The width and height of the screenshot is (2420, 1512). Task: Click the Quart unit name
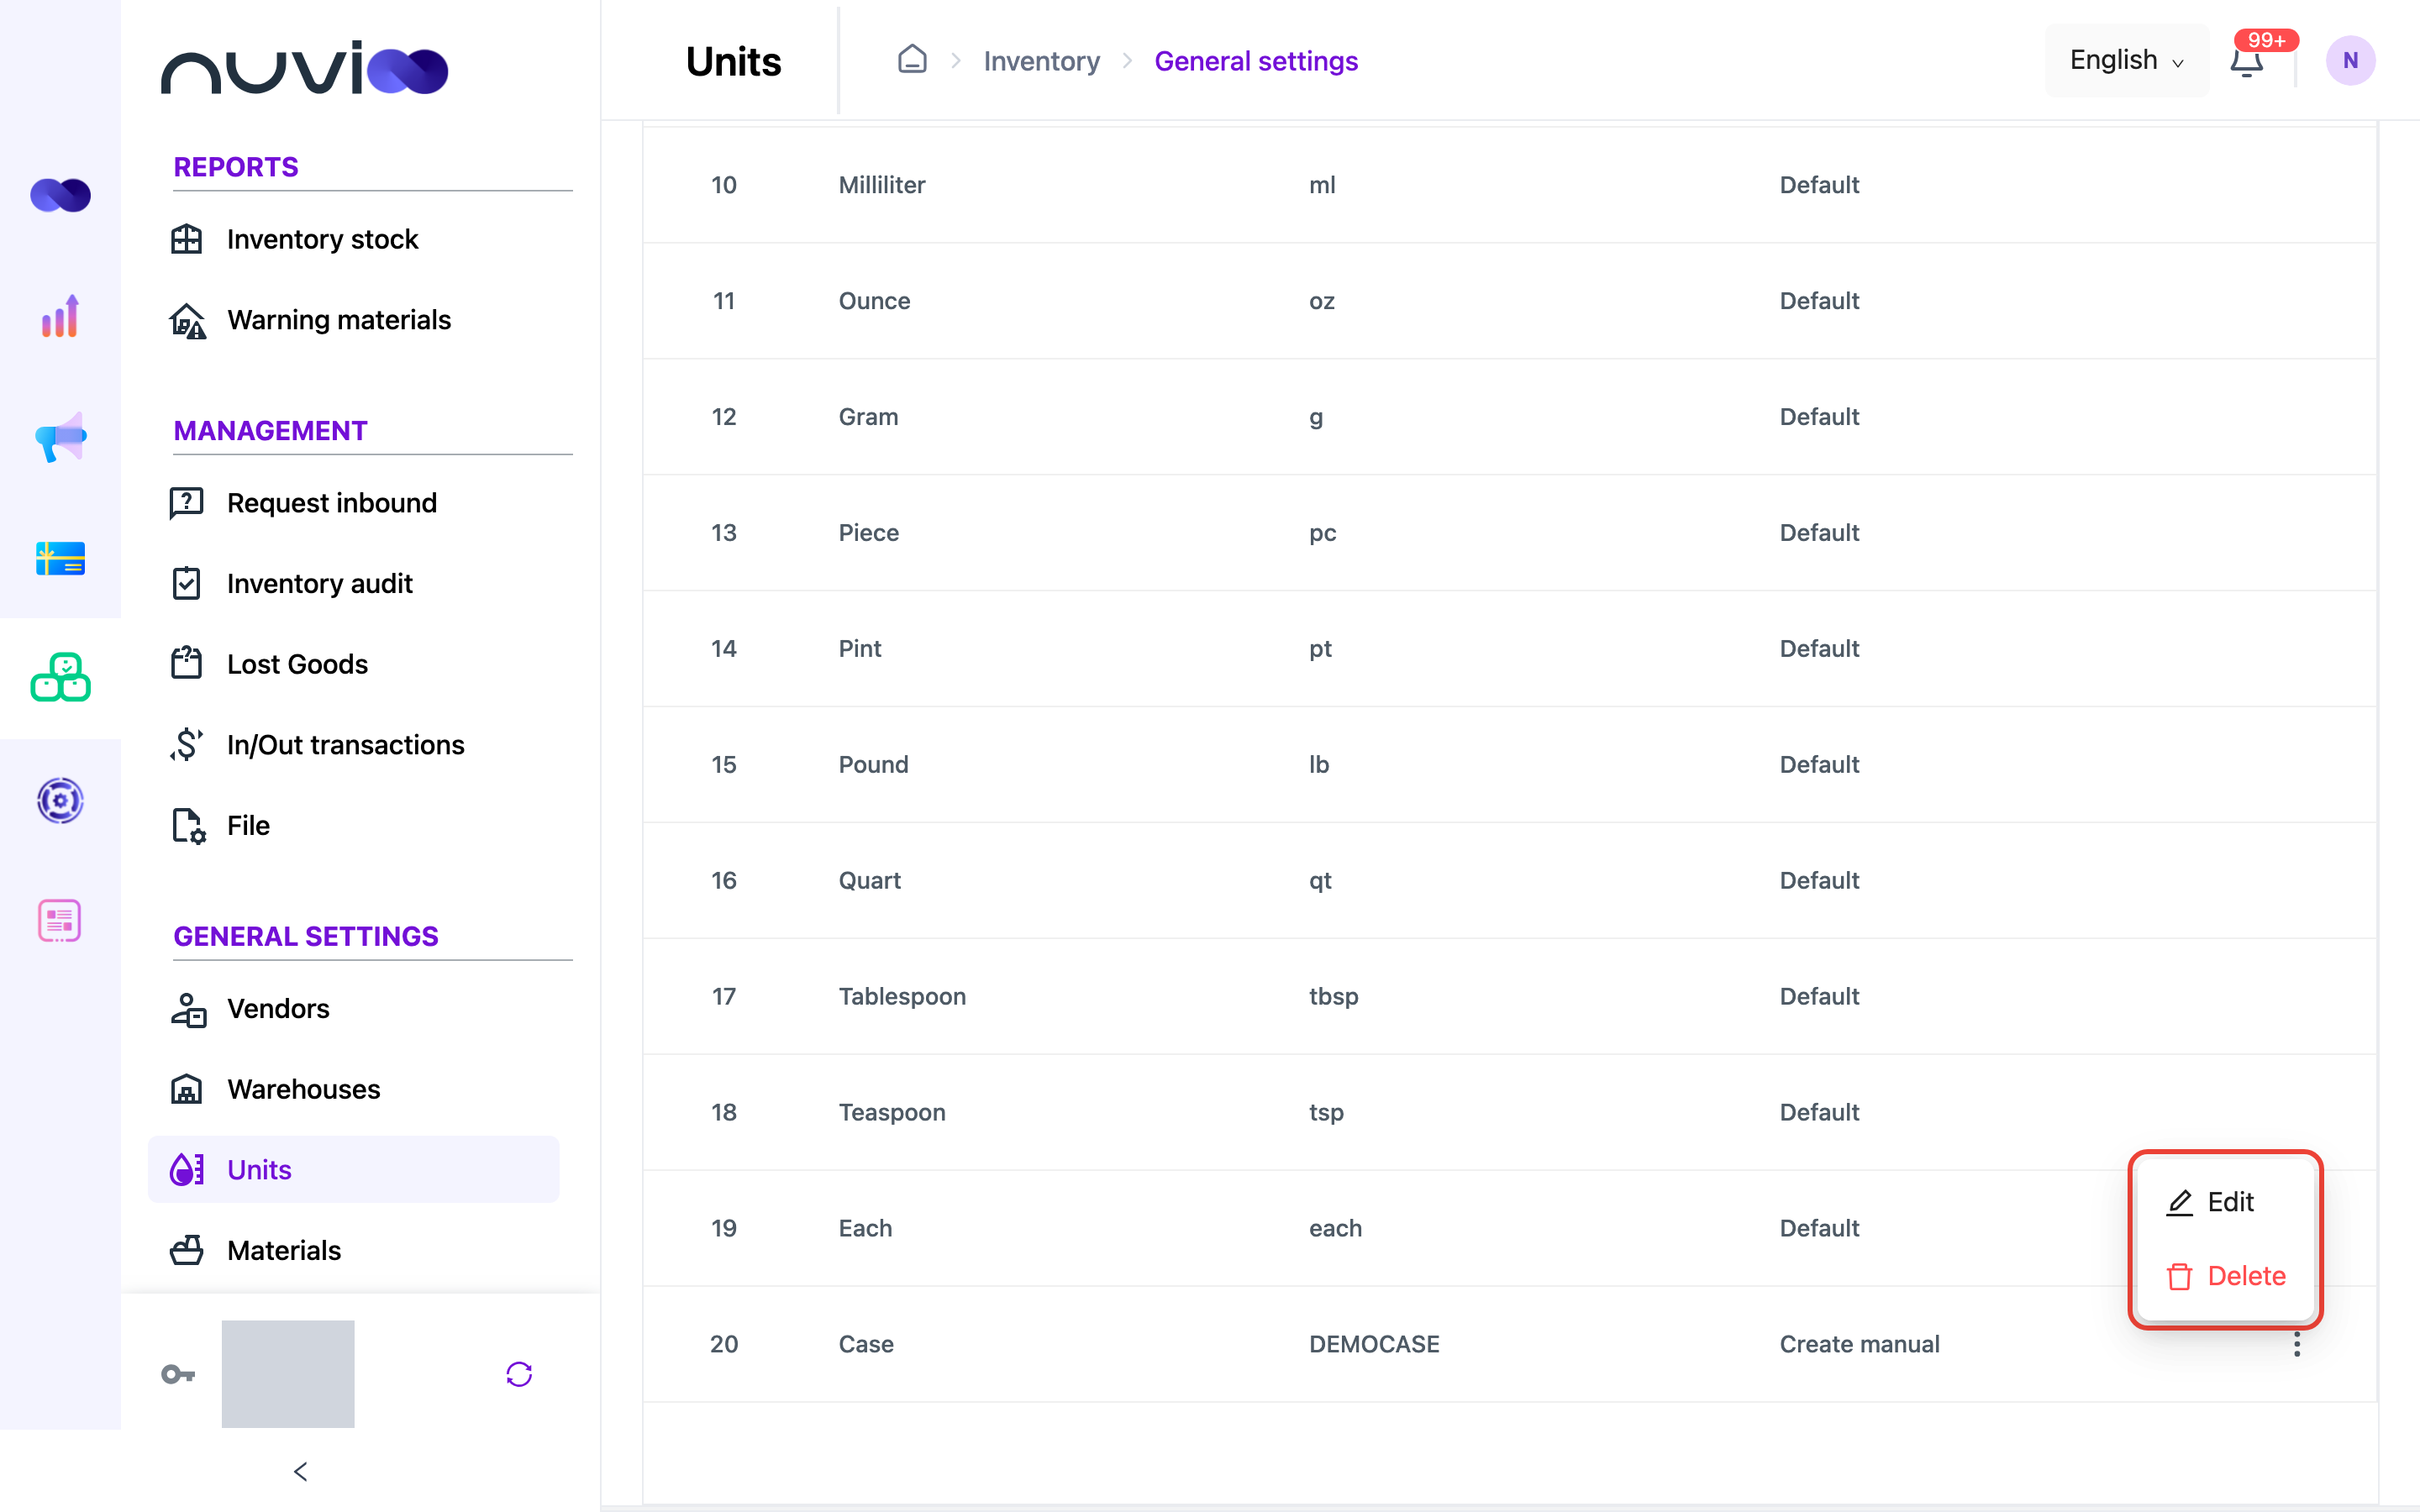click(869, 880)
